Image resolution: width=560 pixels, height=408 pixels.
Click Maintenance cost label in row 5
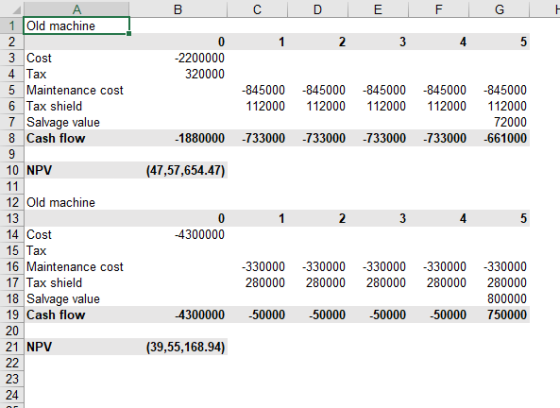[75, 90]
